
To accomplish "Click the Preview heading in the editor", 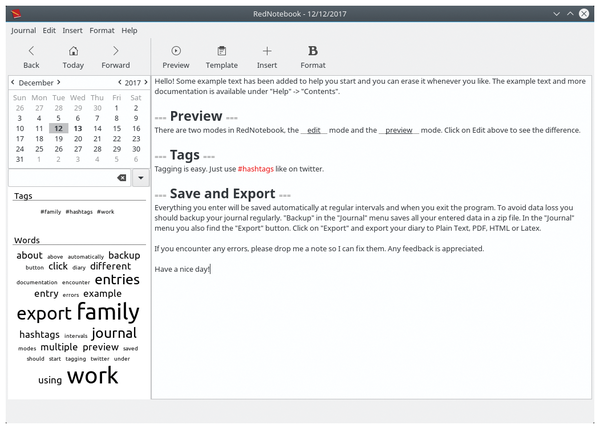I will pyautogui.click(x=196, y=116).
